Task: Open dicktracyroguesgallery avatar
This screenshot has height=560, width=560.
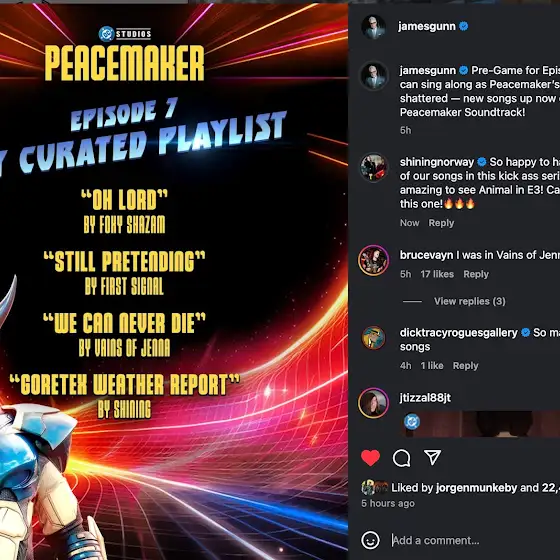Action: (x=374, y=338)
